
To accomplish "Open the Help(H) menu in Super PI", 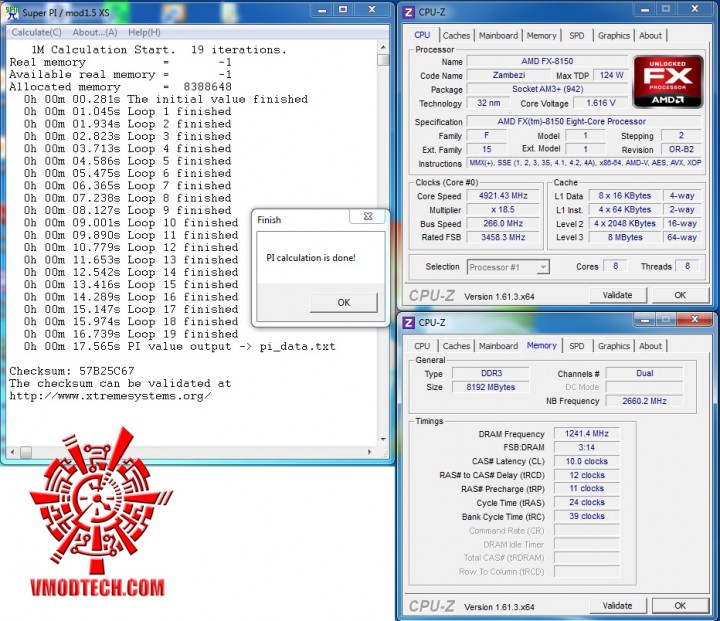I will point(144,32).
